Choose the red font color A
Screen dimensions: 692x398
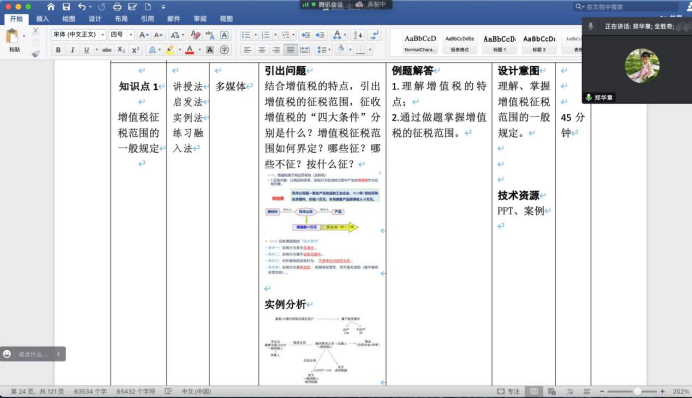[x=190, y=50]
